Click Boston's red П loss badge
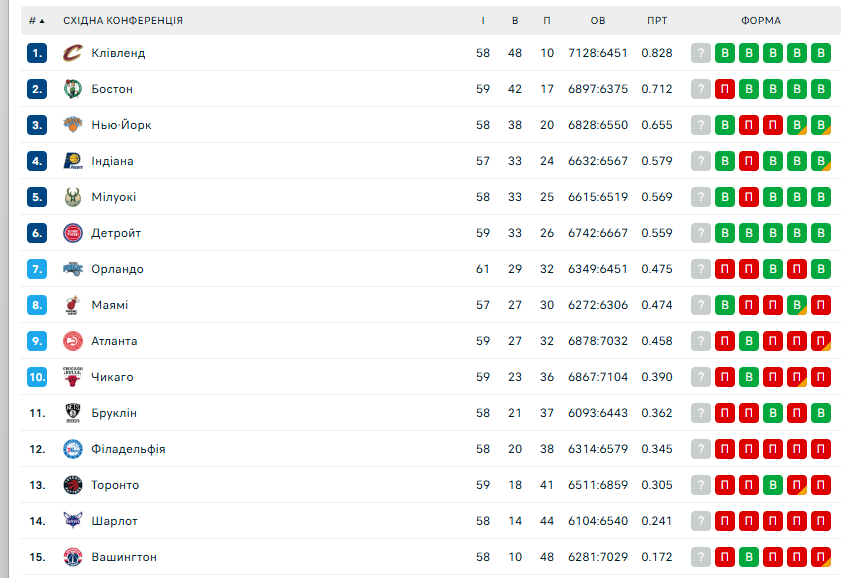 click(x=725, y=89)
